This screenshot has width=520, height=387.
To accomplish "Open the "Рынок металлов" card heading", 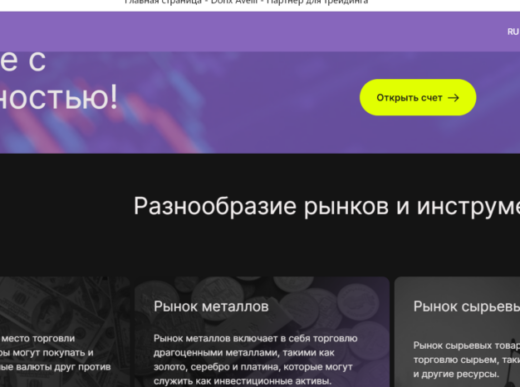I will coord(211,306).
